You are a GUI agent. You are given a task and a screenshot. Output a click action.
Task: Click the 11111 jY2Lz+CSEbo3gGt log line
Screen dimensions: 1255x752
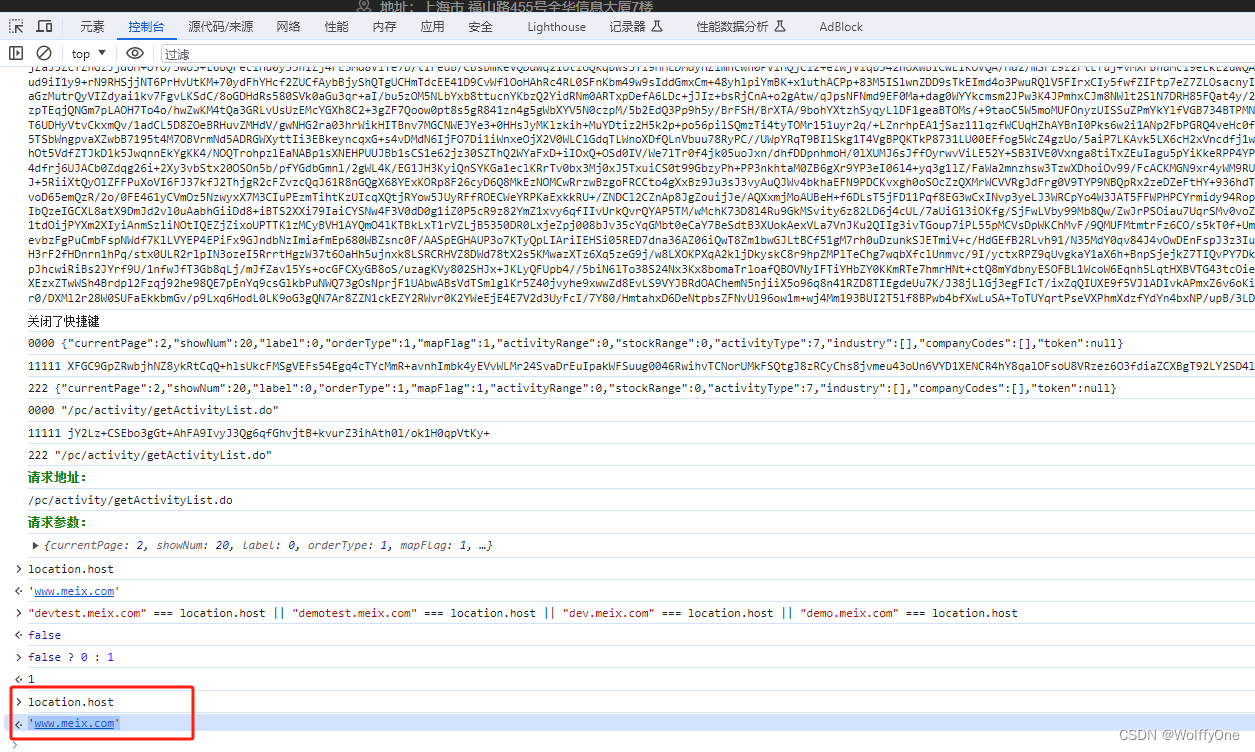click(259, 433)
